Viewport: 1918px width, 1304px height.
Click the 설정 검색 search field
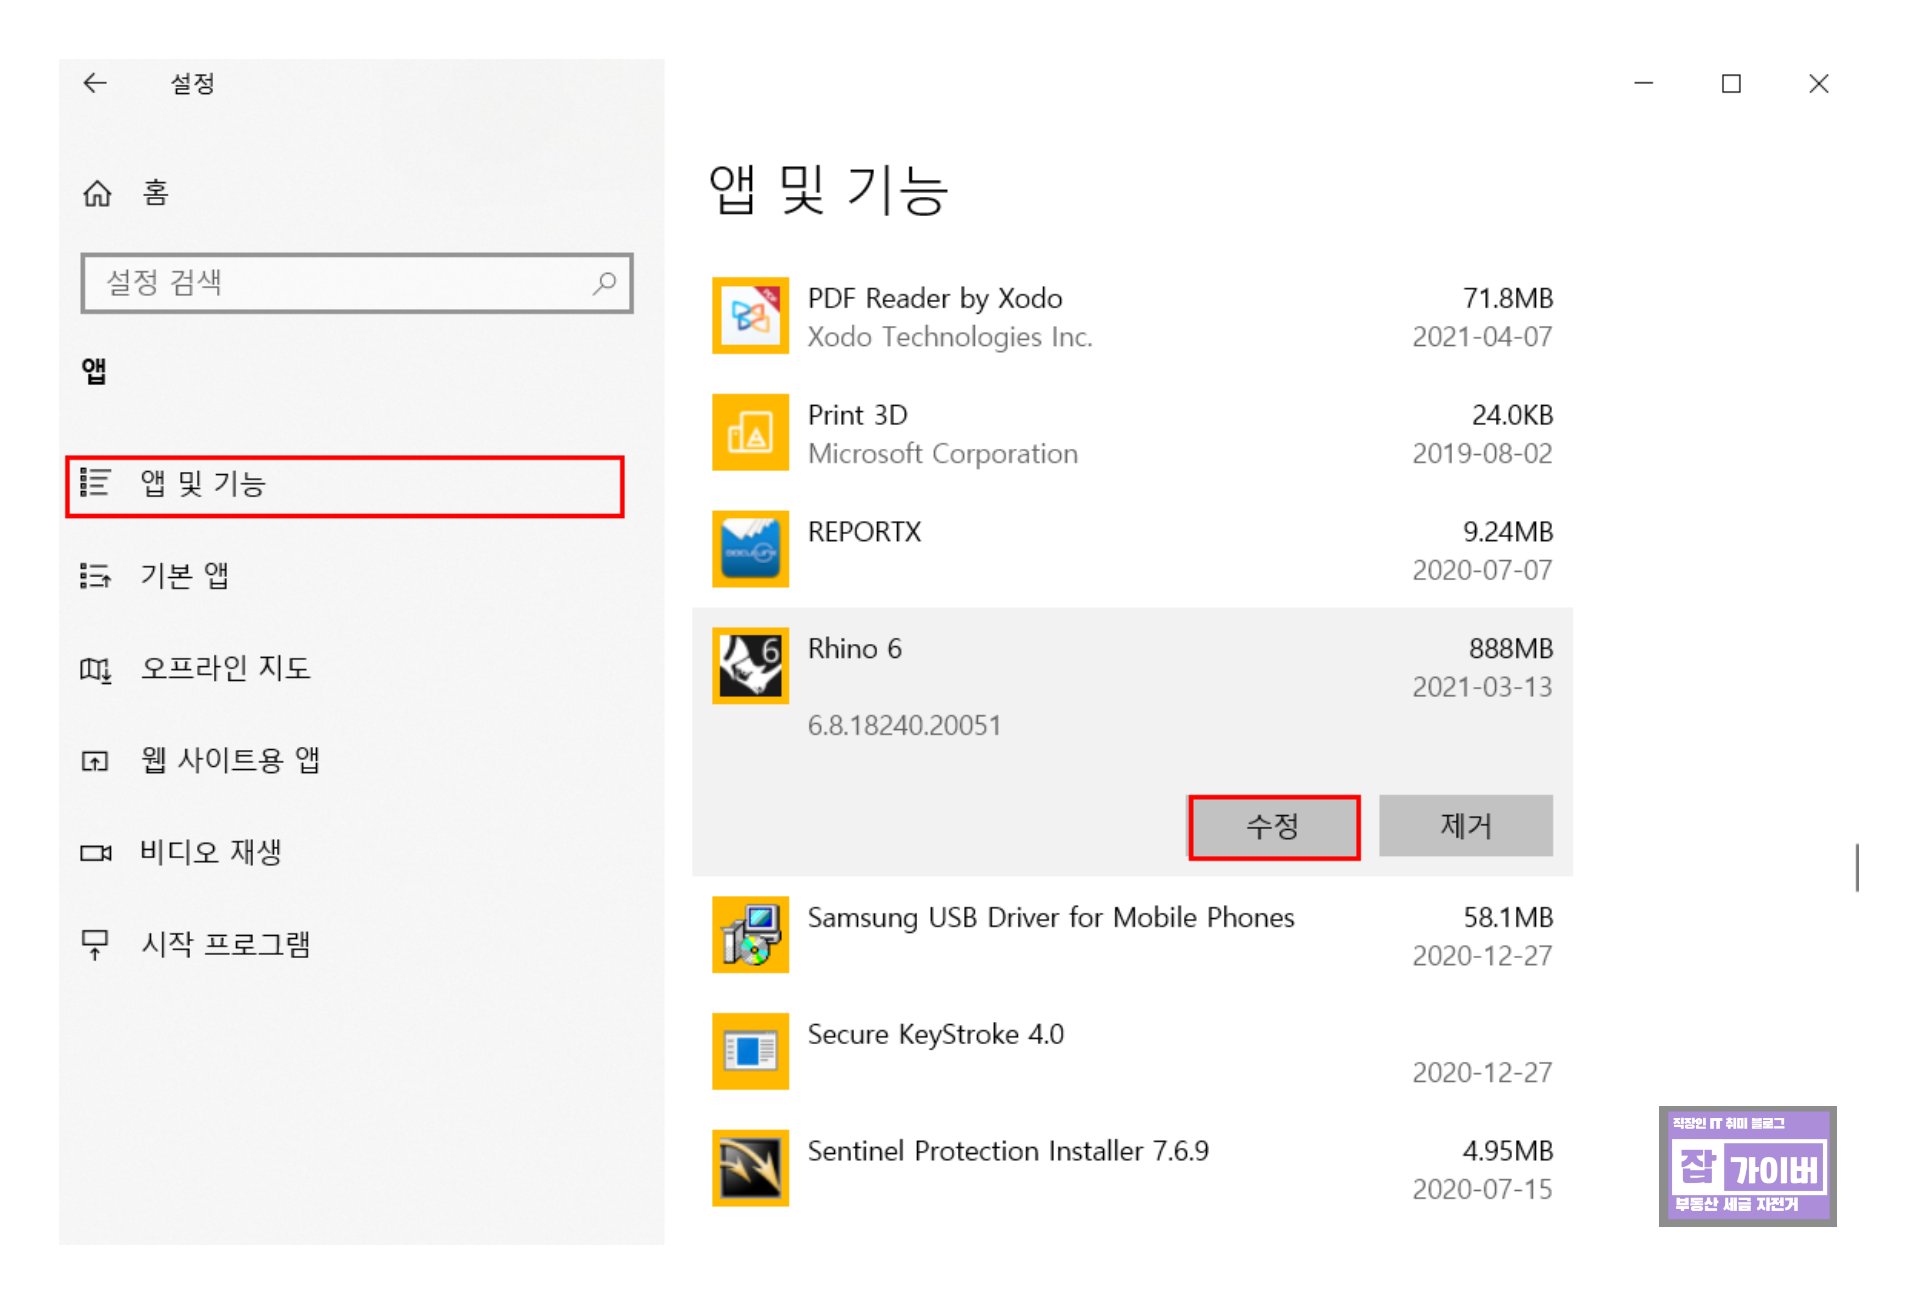(x=356, y=283)
